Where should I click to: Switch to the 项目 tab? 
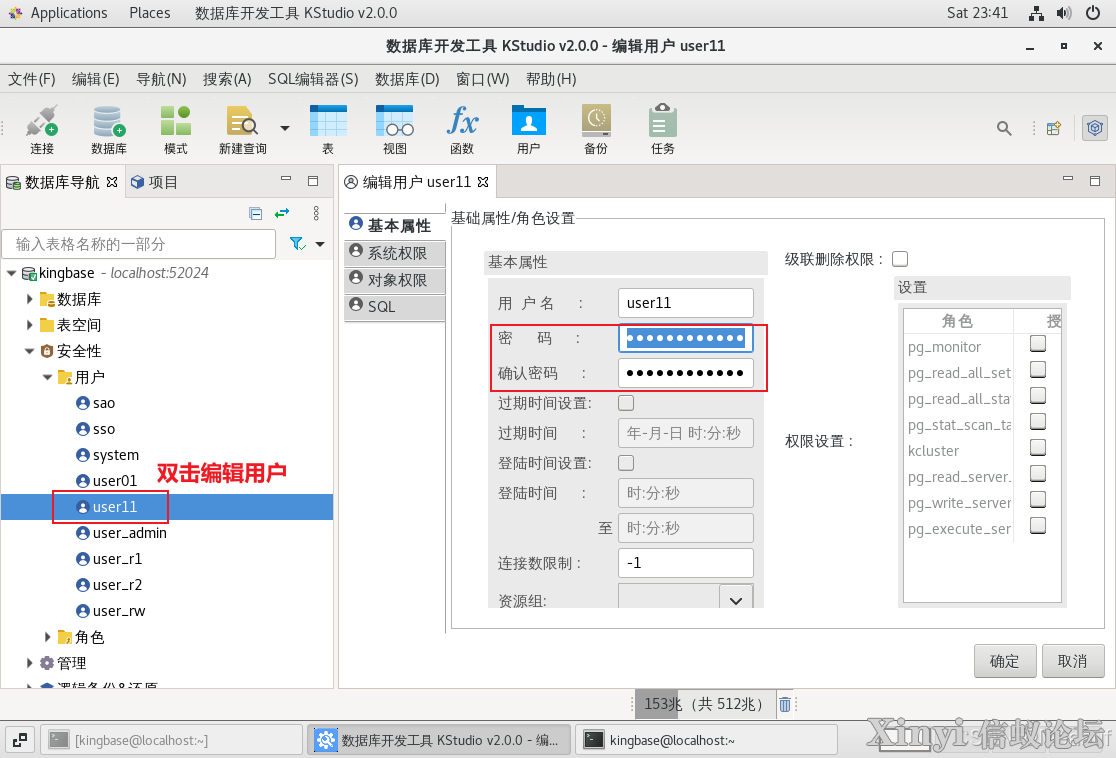click(154, 182)
